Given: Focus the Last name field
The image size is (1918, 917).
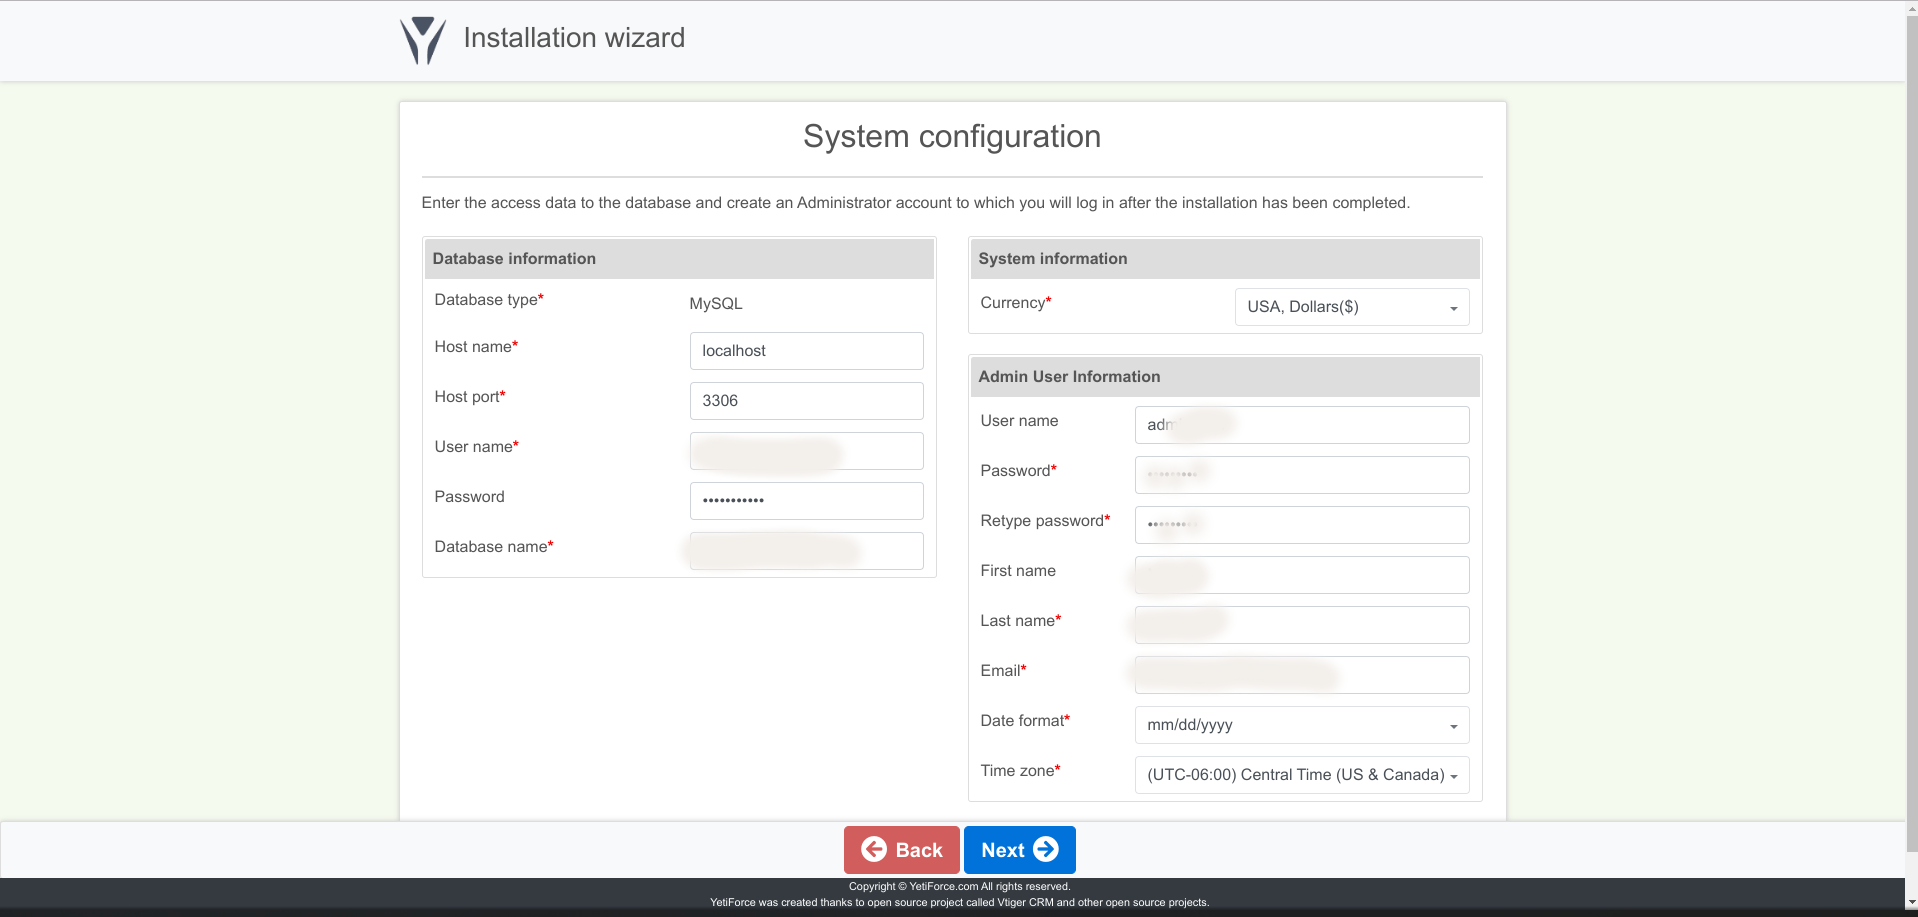Looking at the screenshot, I should coord(1302,625).
